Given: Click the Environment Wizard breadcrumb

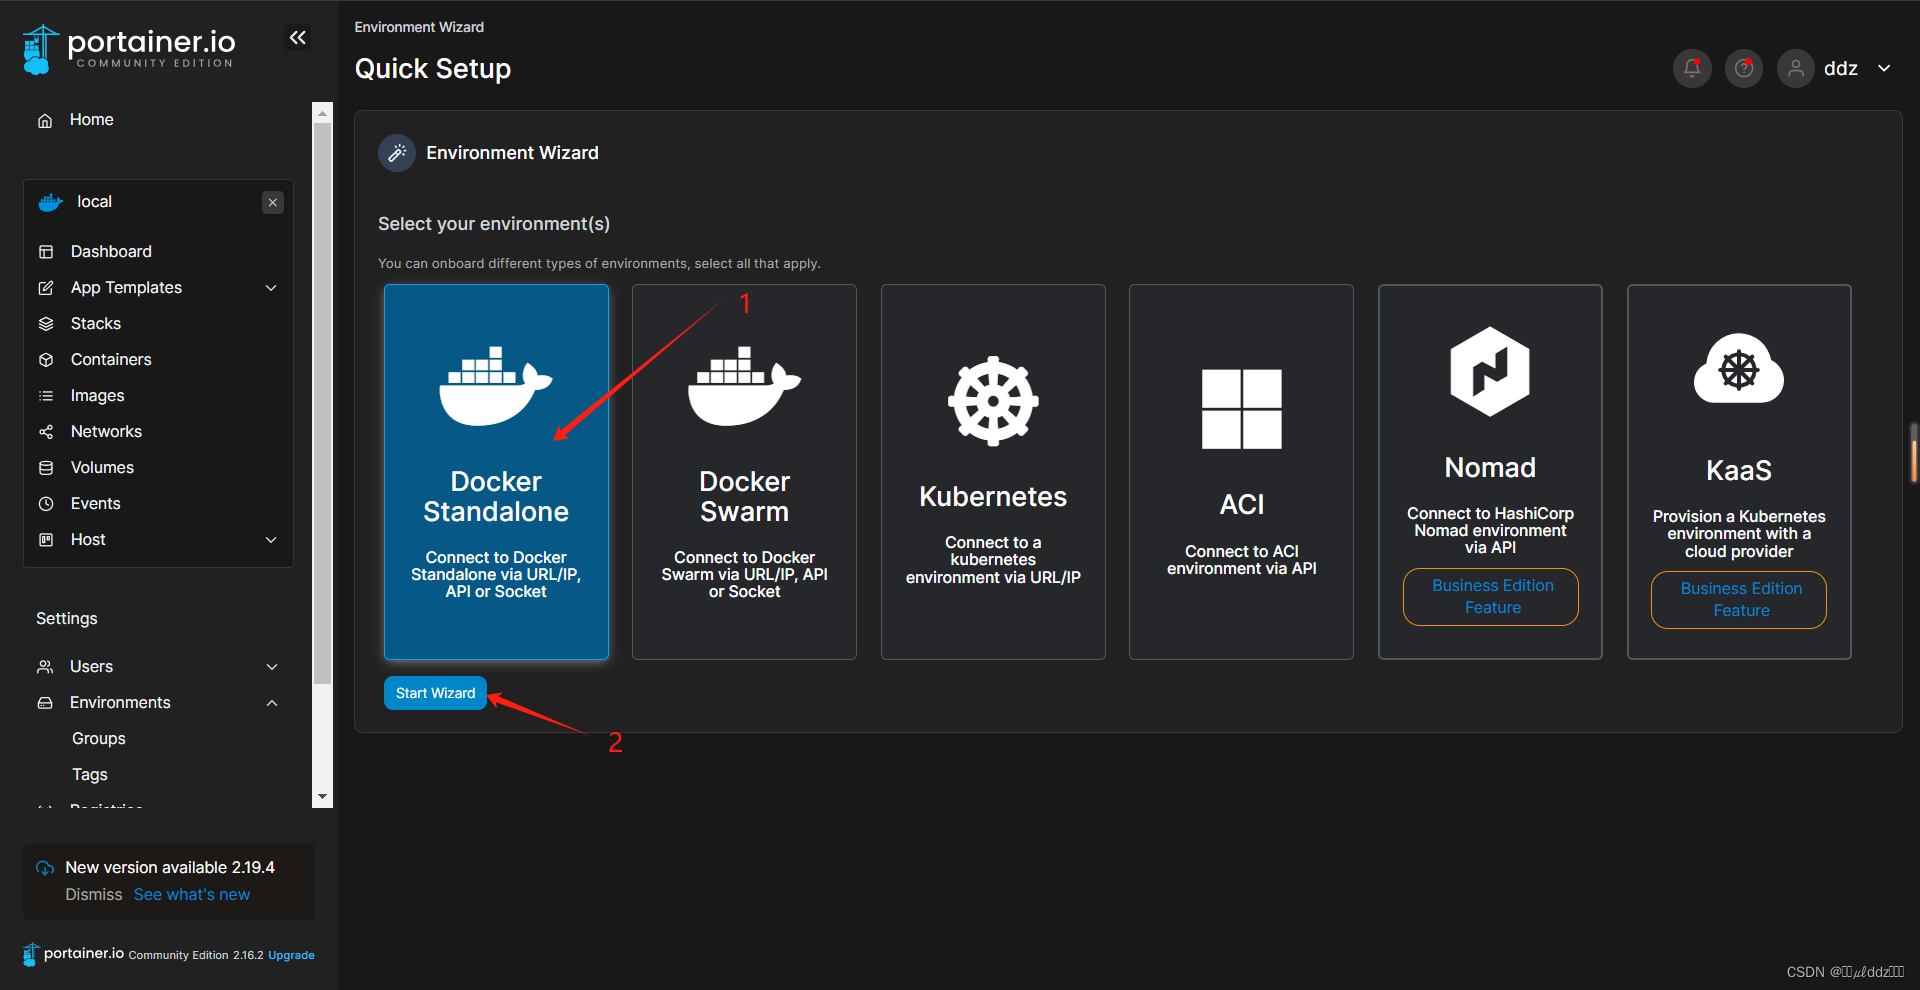Looking at the screenshot, I should tap(419, 27).
